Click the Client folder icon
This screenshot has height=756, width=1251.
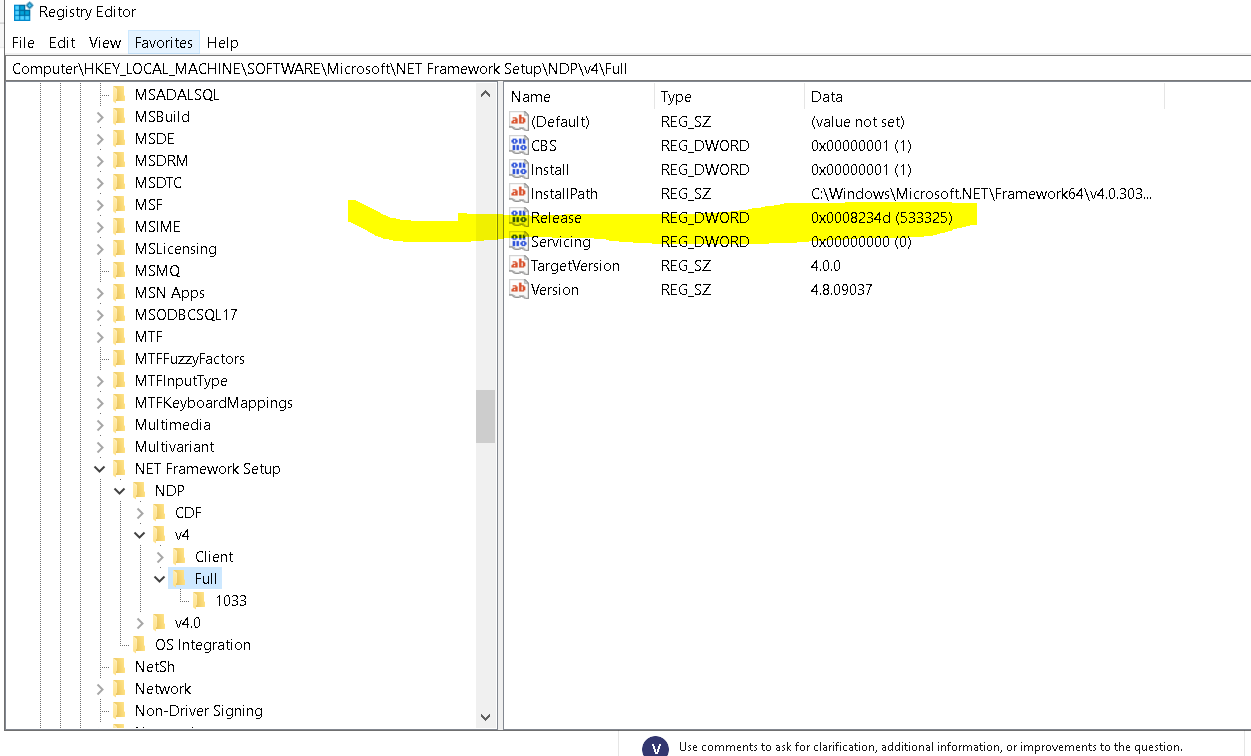click(180, 556)
